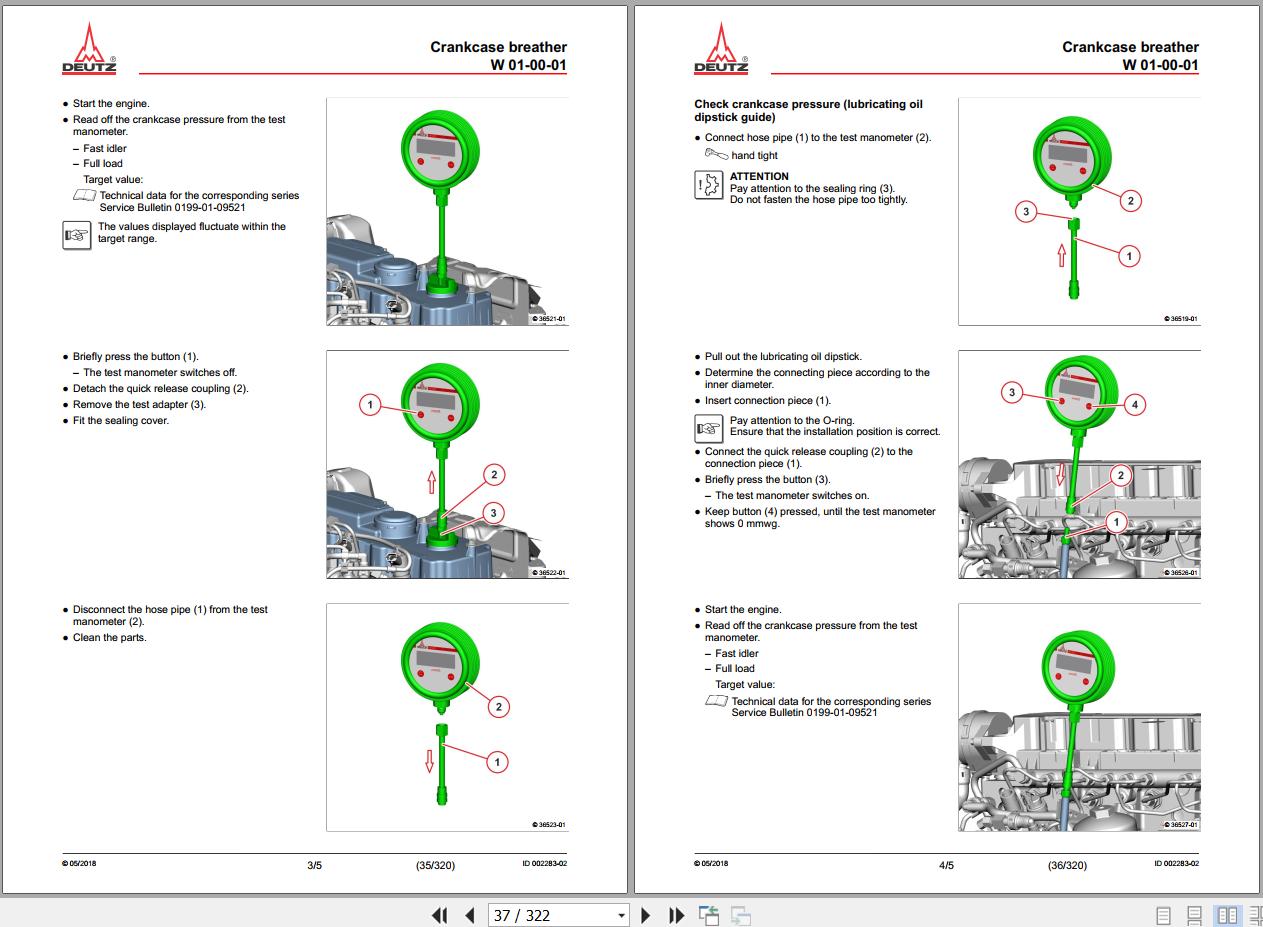
Task: Switch to continuous page view
Action: click(x=1194, y=915)
